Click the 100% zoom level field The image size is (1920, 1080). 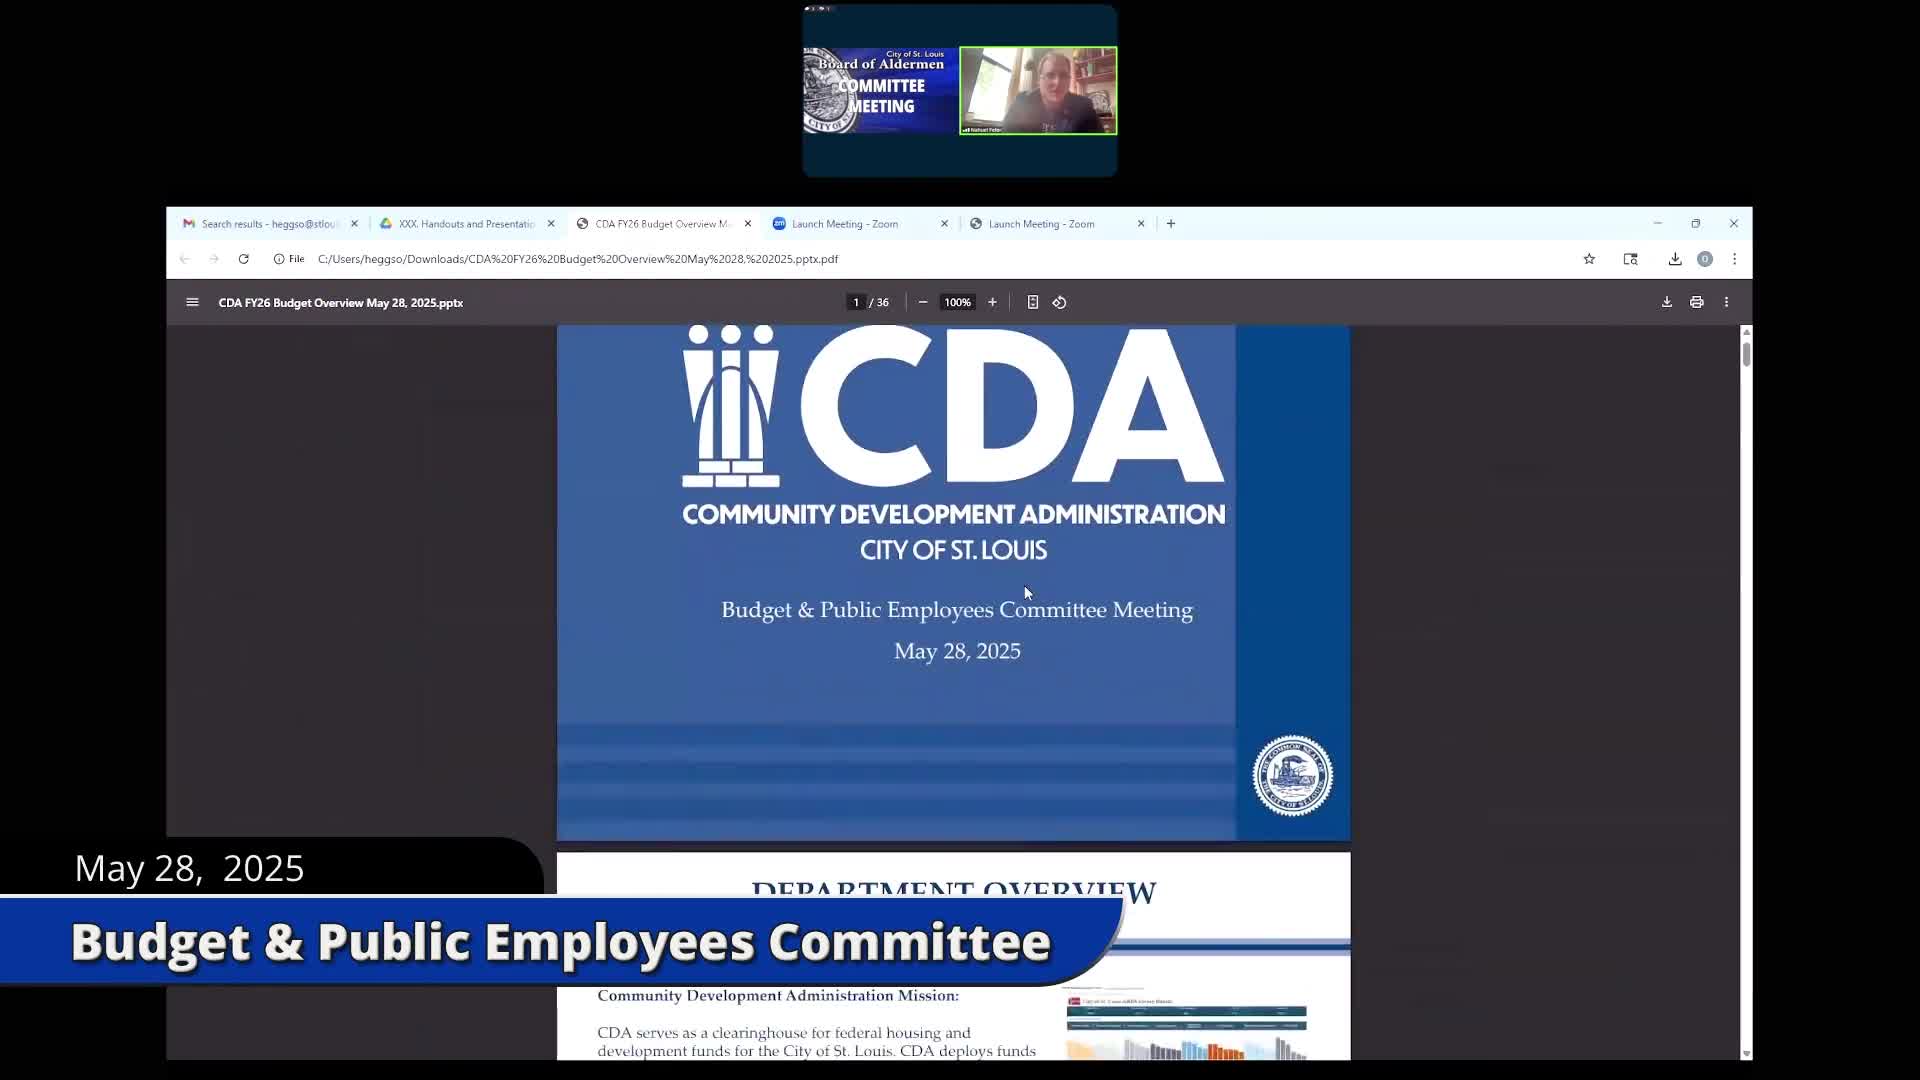pyautogui.click(x=958, y=302)
